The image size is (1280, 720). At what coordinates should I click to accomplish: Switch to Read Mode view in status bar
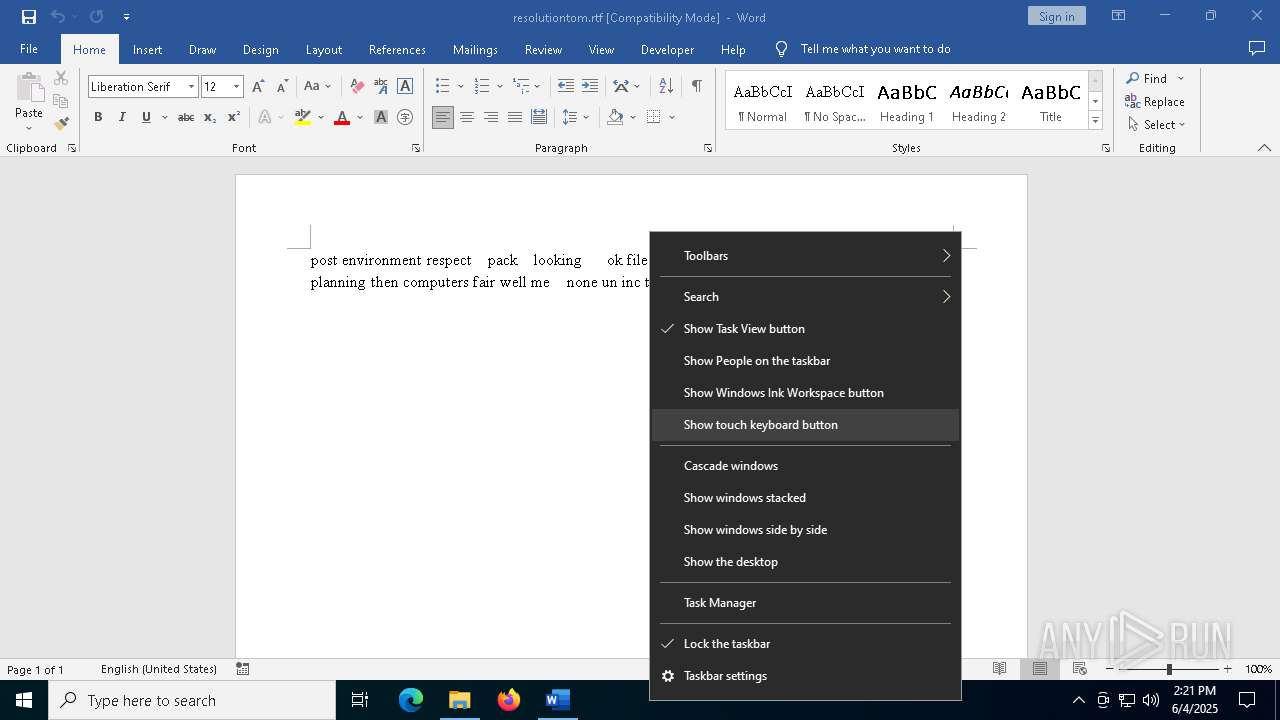(x=999, y=669)
